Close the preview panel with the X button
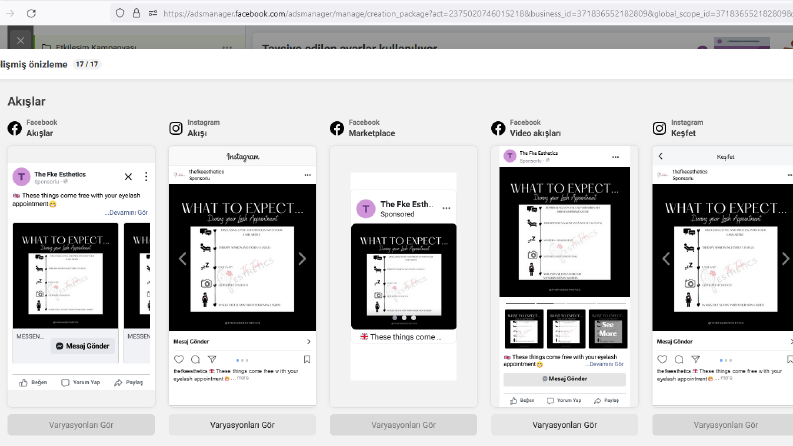This screenshot has height=446, width=793. 20,40
